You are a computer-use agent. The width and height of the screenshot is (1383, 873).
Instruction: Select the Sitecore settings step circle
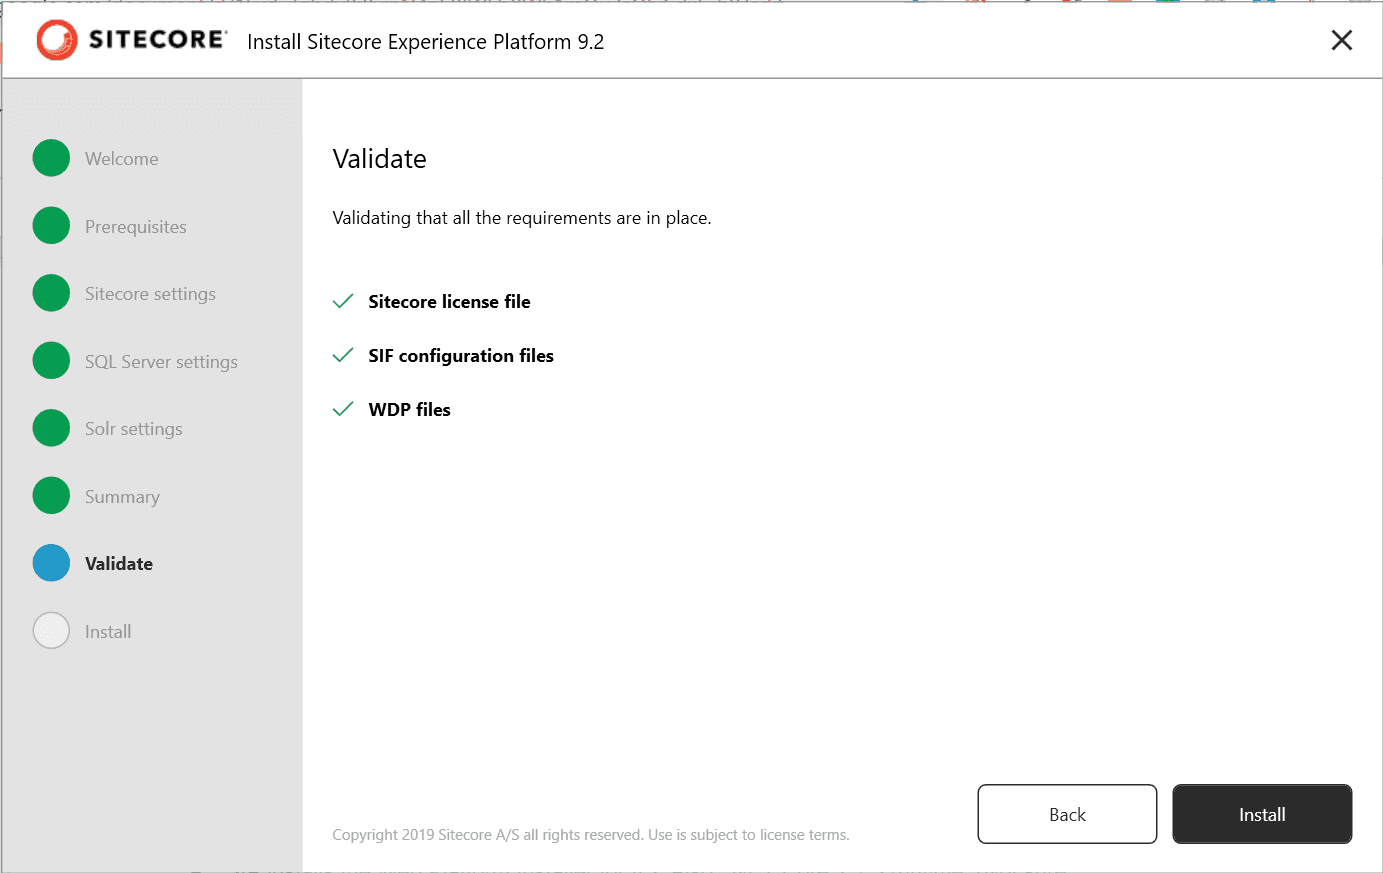51,293
